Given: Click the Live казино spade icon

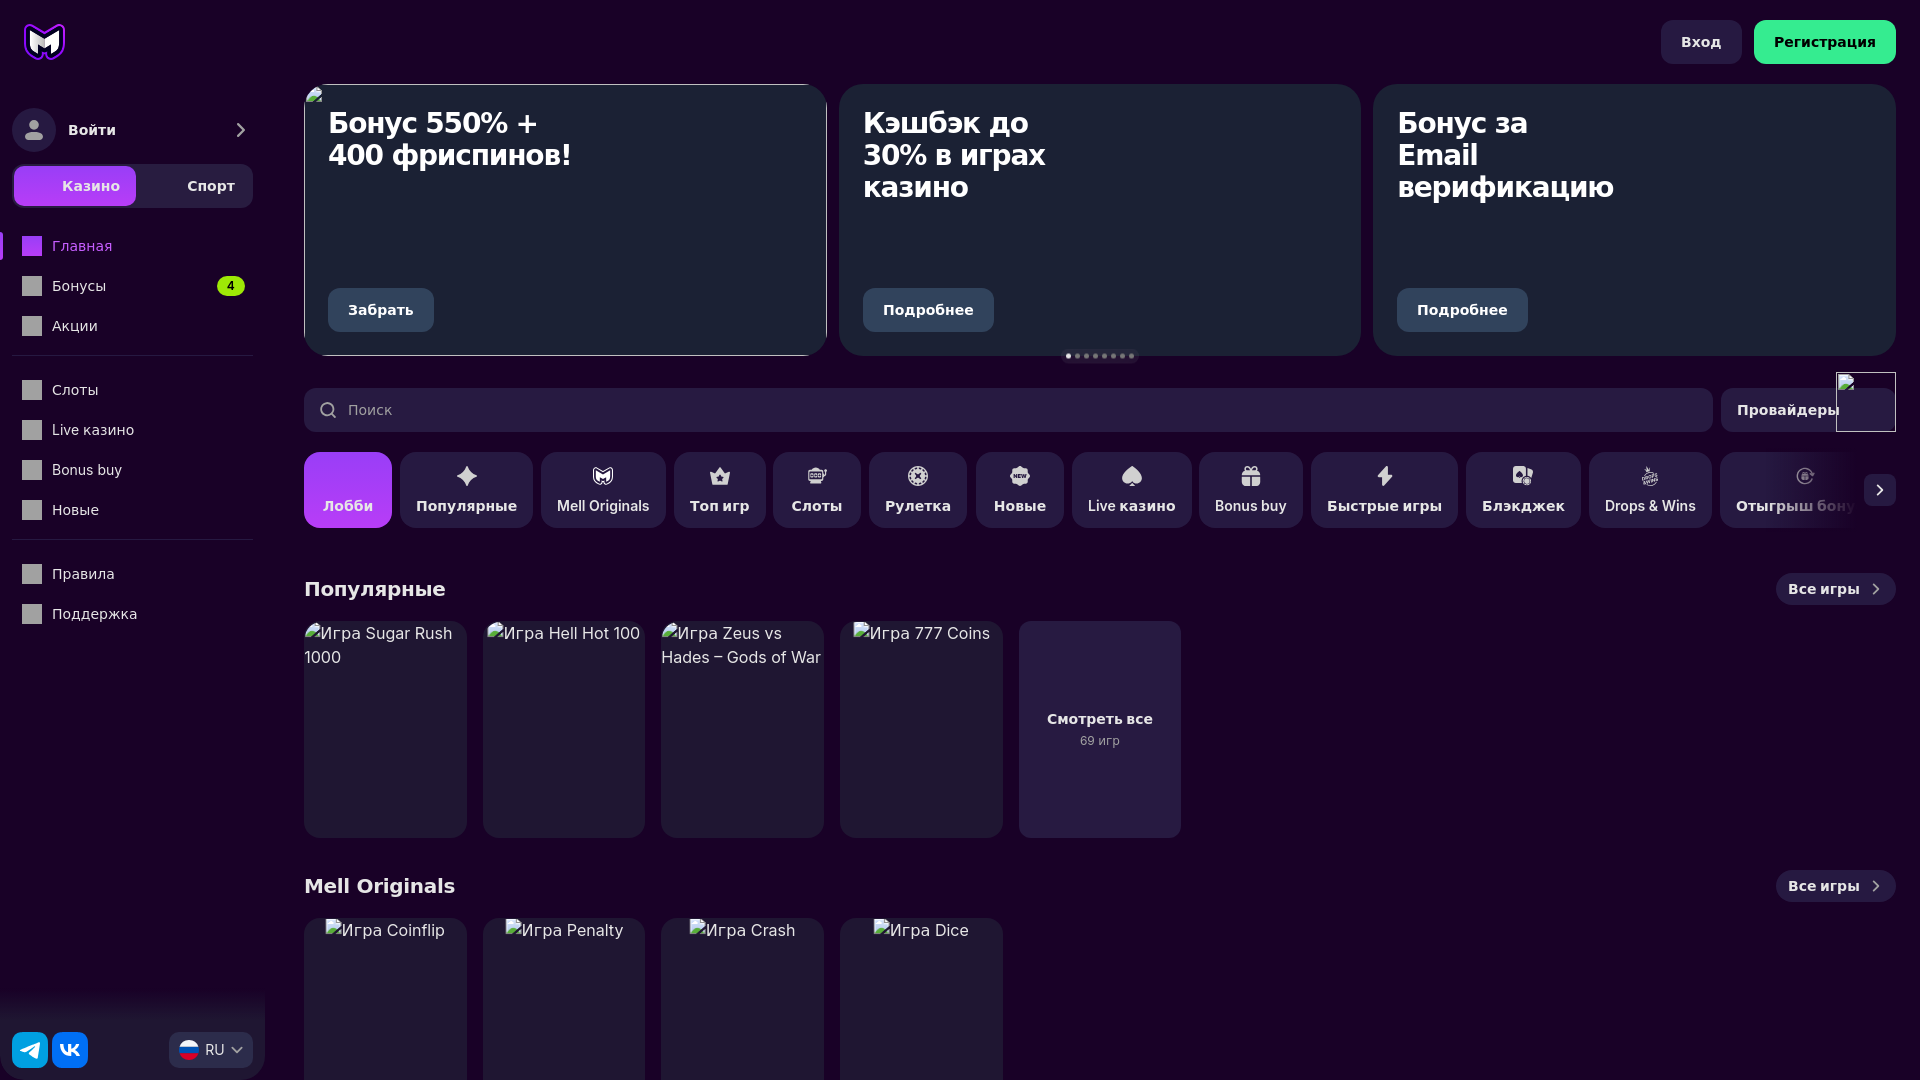Looking at the screenshot, I should tap(1132, 476).
